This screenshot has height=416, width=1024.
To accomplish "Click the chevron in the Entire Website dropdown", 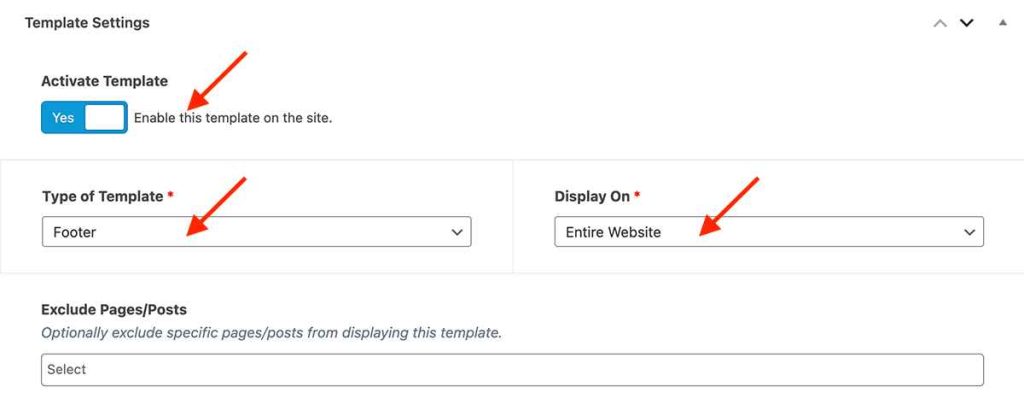I will click(969, 232).
